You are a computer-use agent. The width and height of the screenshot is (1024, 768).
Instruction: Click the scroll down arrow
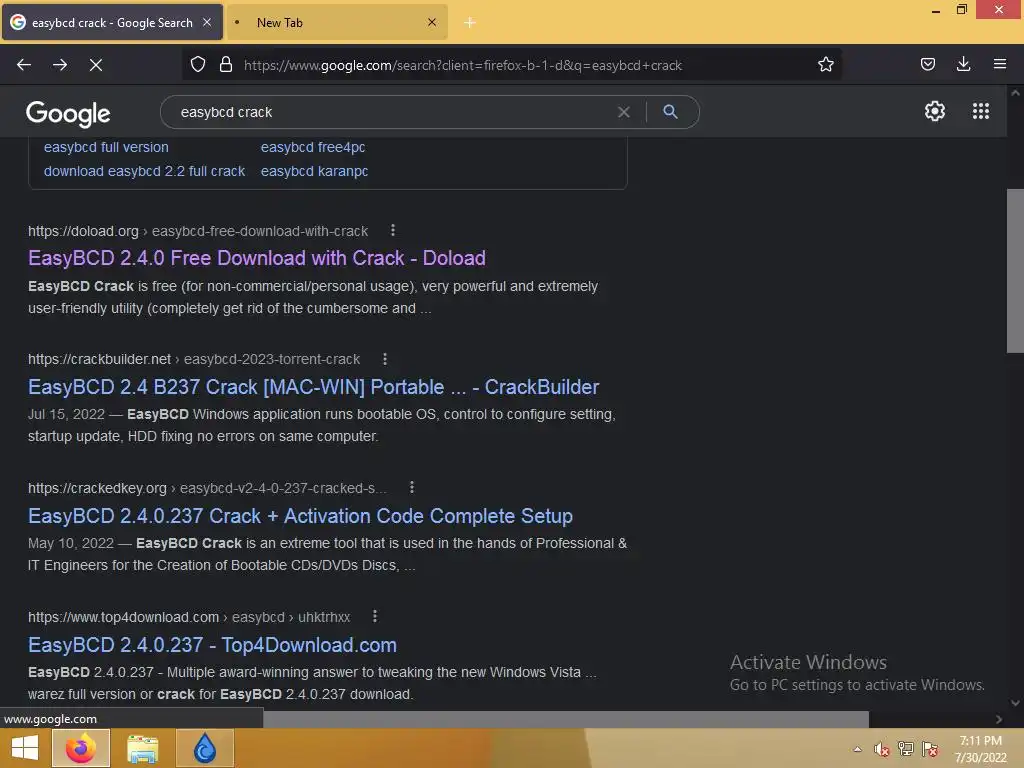[x=1015, y=703]
